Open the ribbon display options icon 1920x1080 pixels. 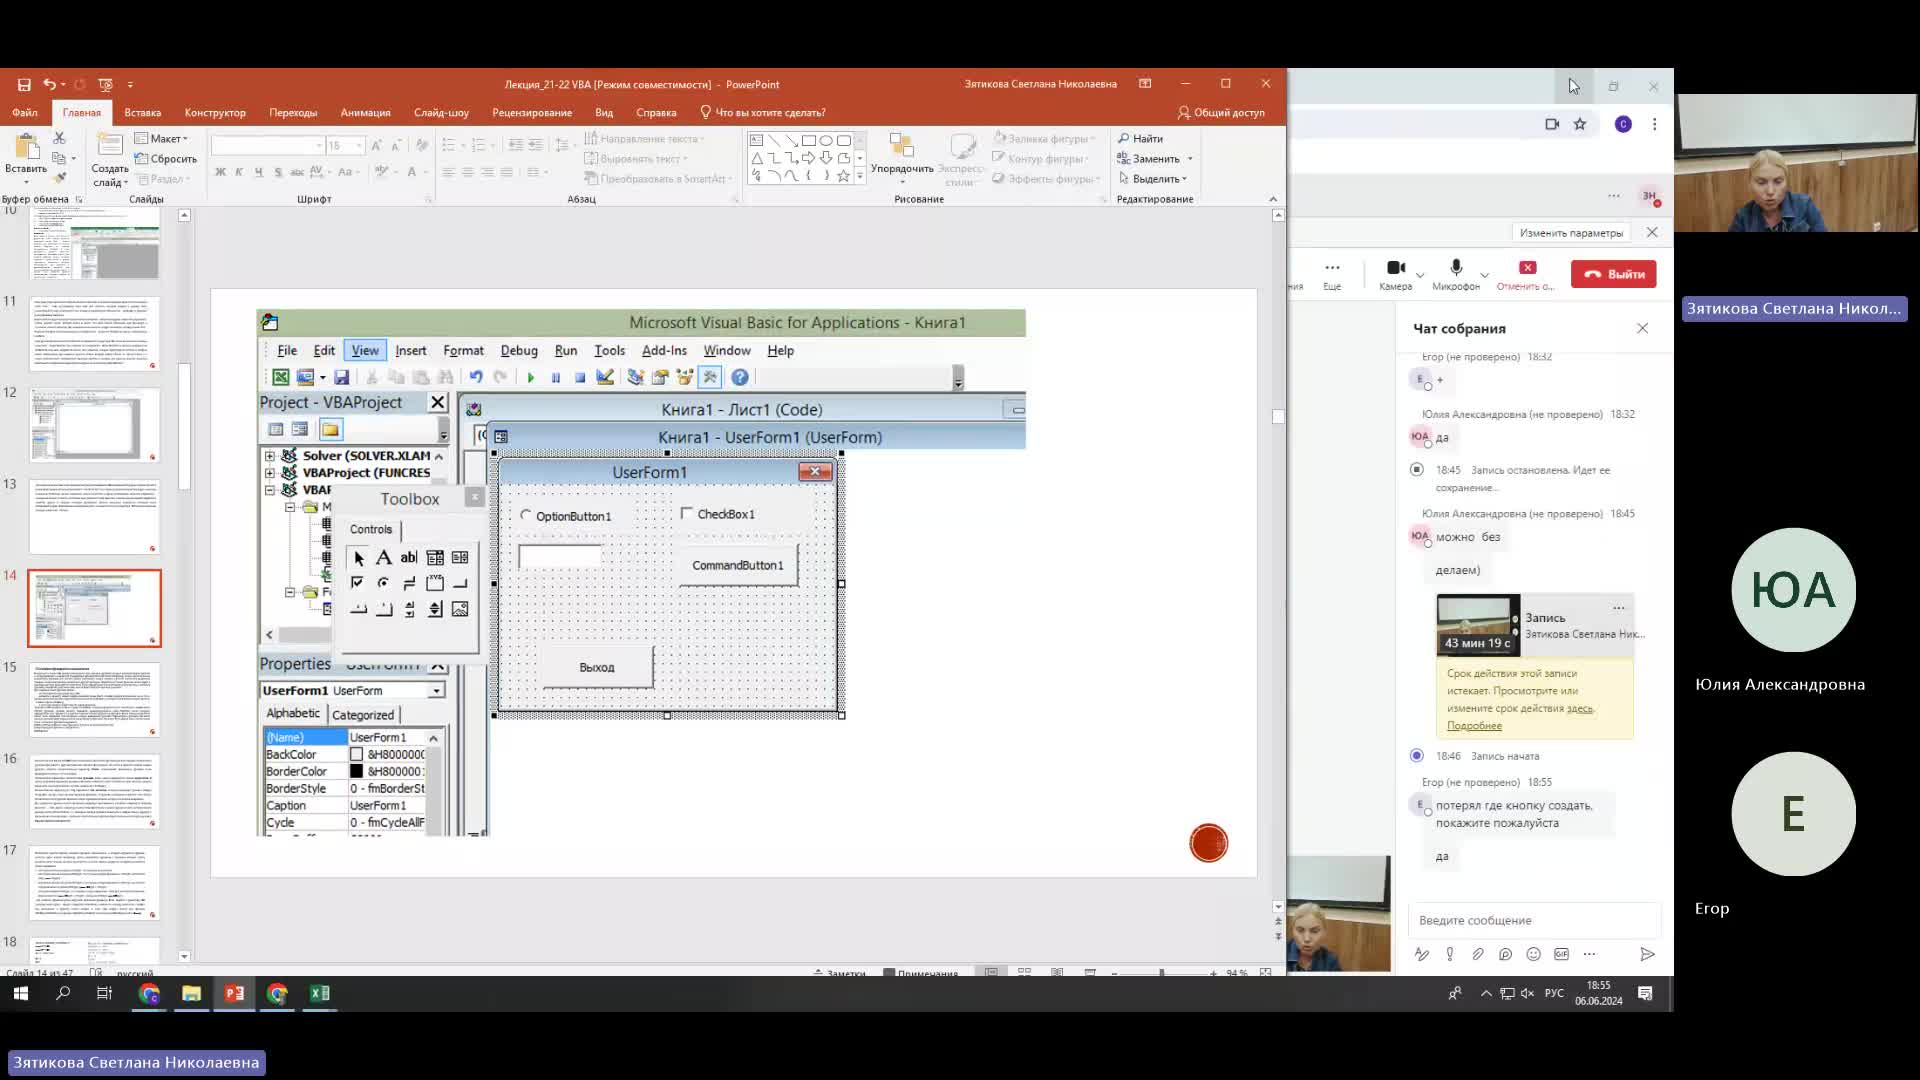(1145, 84)
